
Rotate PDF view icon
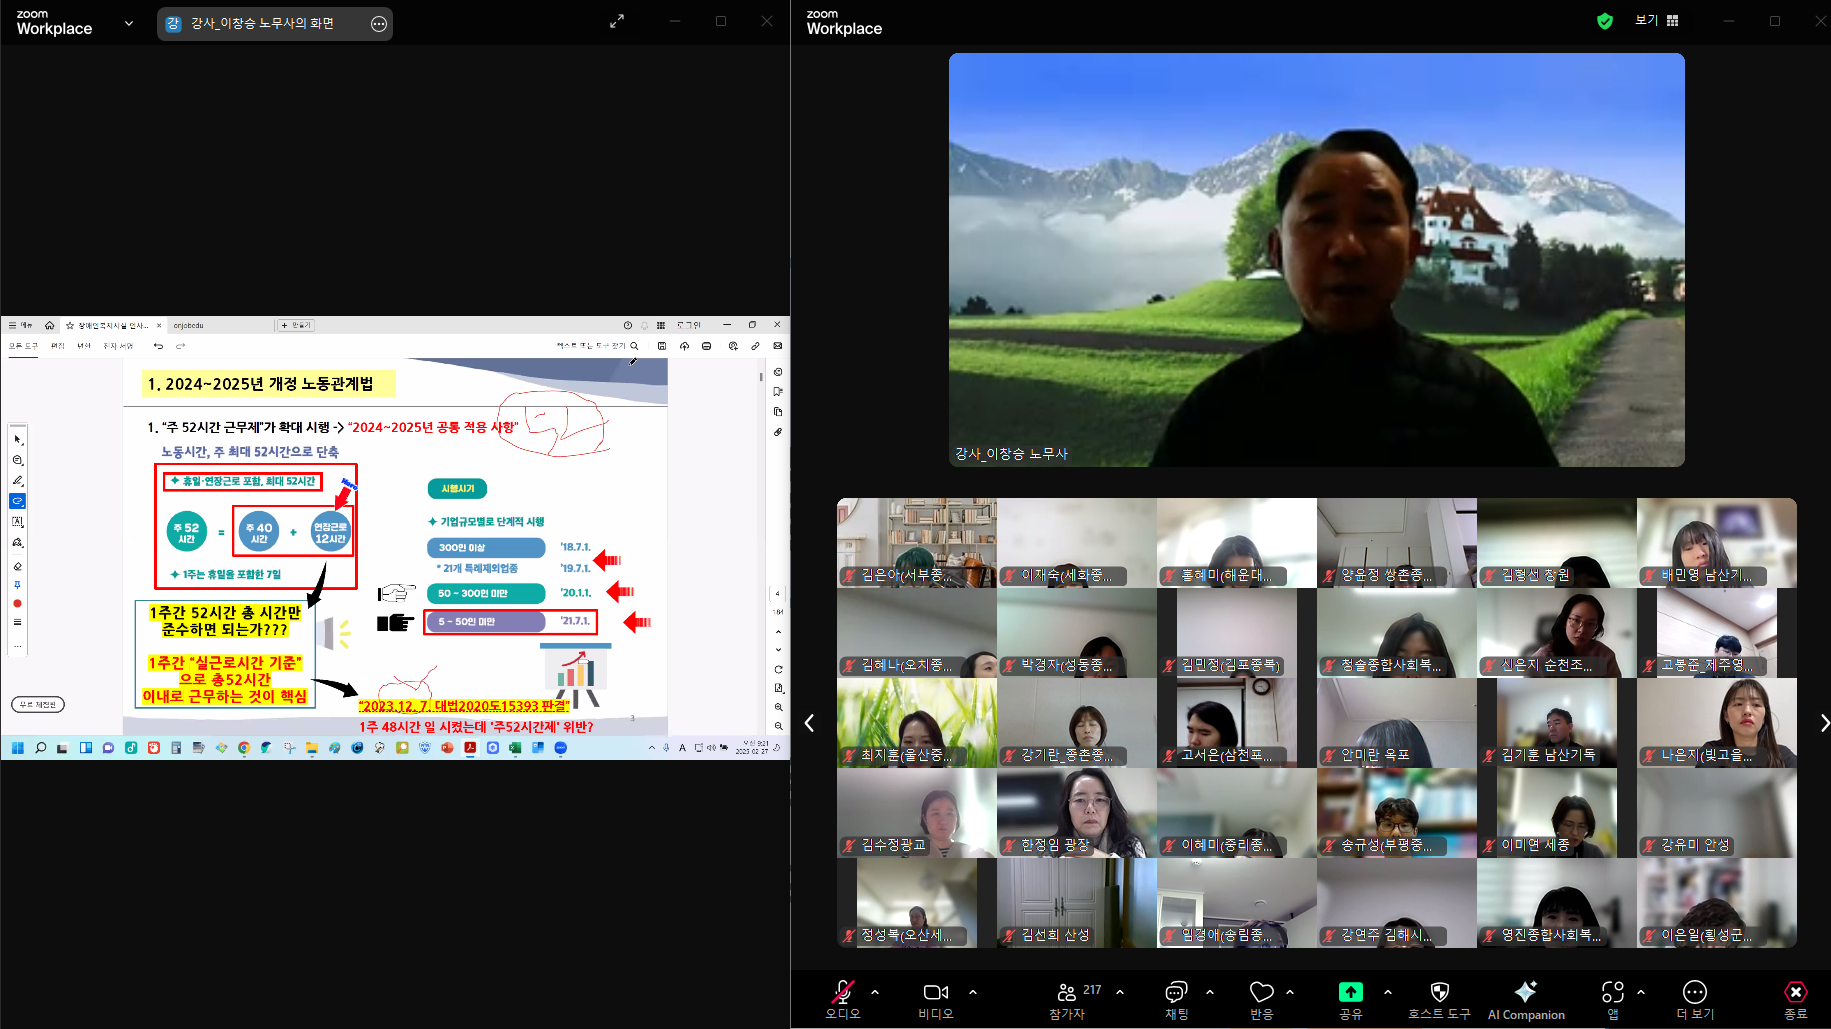tap(778, 669)
